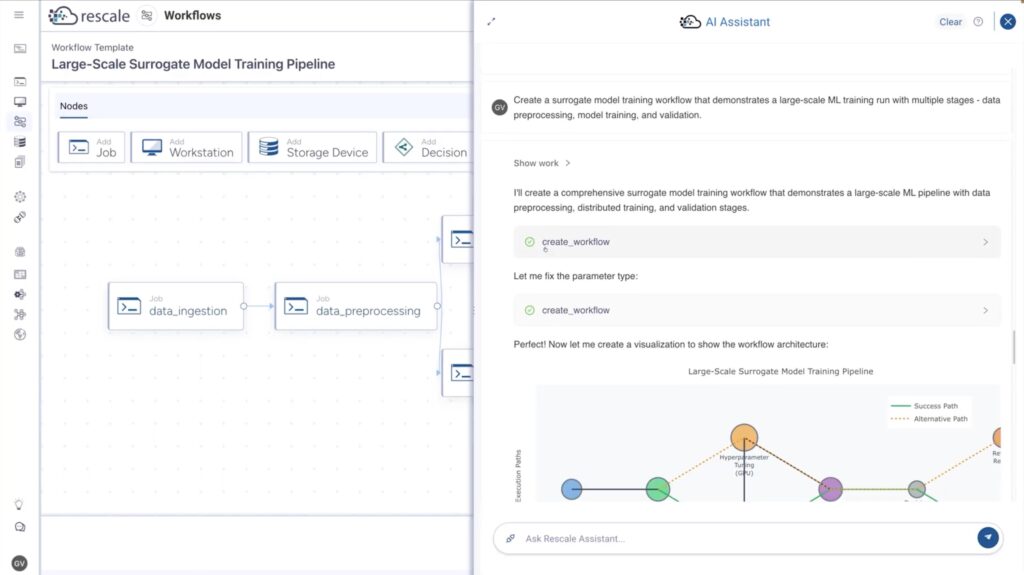Select the Nodes tab
Screen dimensions: 1024x575
74,106
